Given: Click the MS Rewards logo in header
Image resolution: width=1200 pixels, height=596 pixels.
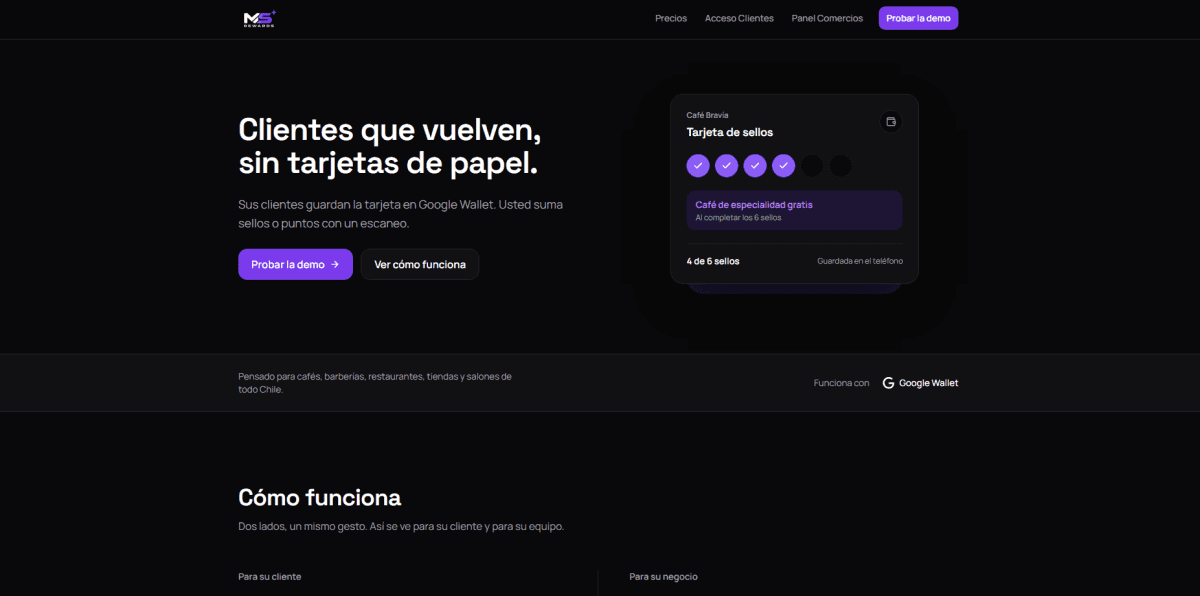Looking at the screenshot, I should pos(259,18).
